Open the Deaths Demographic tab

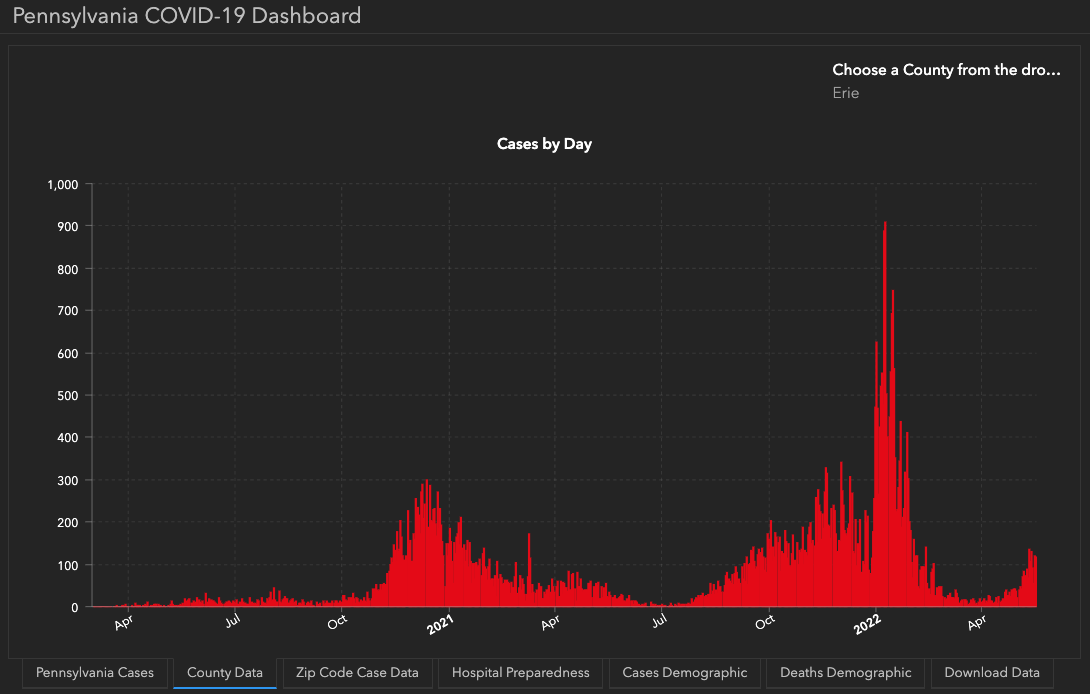(x=846, y=673)
